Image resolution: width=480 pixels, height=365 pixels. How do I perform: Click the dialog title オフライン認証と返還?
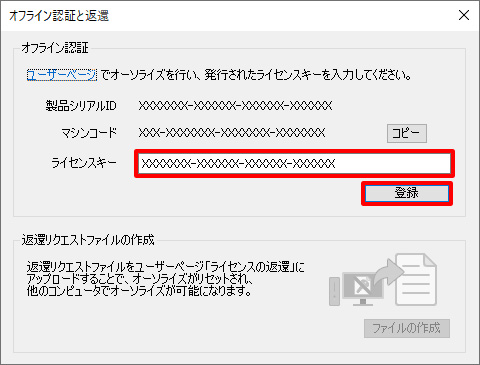tap(59, 16)
